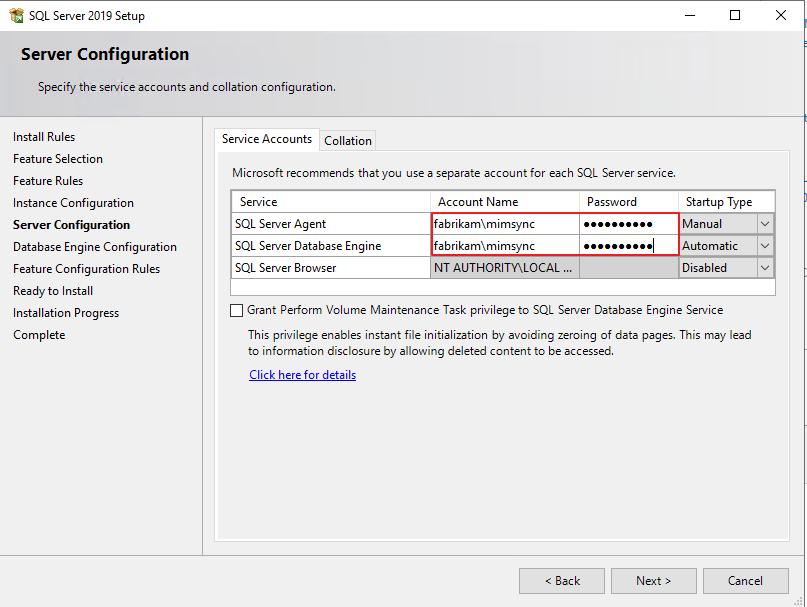The width and height of the screenshot is (807, 607).
Task: Select Feature Configuration Rules step in sidebar
Action: [86, 269]
